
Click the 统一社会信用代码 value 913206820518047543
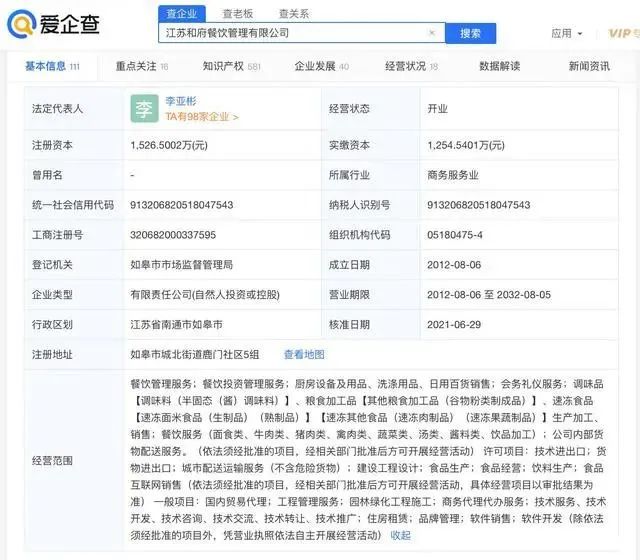(182, 205)
